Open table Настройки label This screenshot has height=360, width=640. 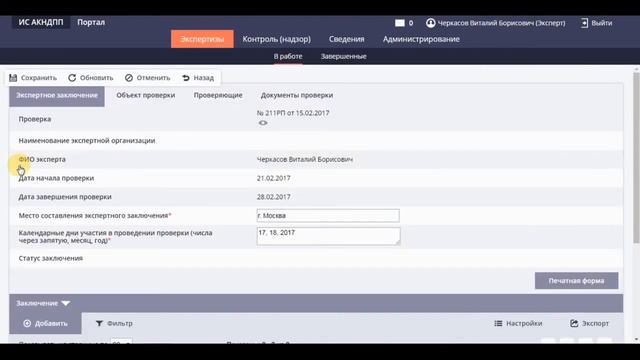pos(524,323)
